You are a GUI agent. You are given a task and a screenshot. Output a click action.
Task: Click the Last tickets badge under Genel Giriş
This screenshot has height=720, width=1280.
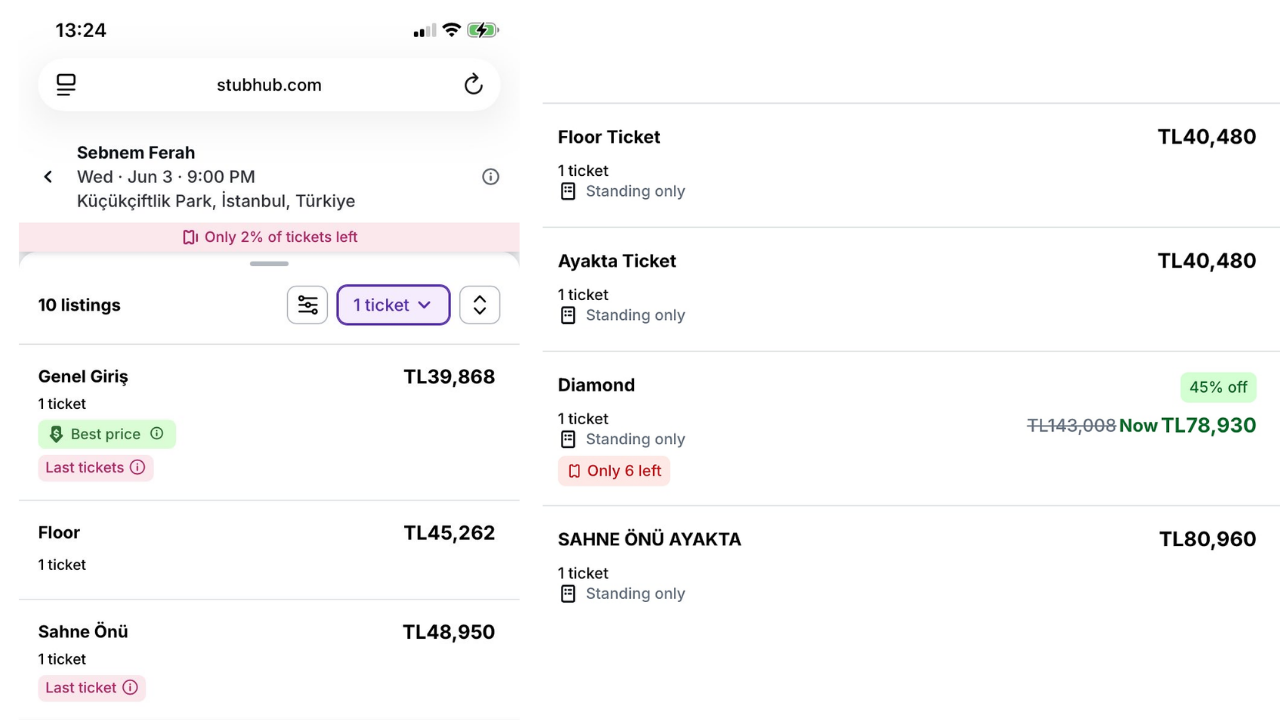point(96,467)
